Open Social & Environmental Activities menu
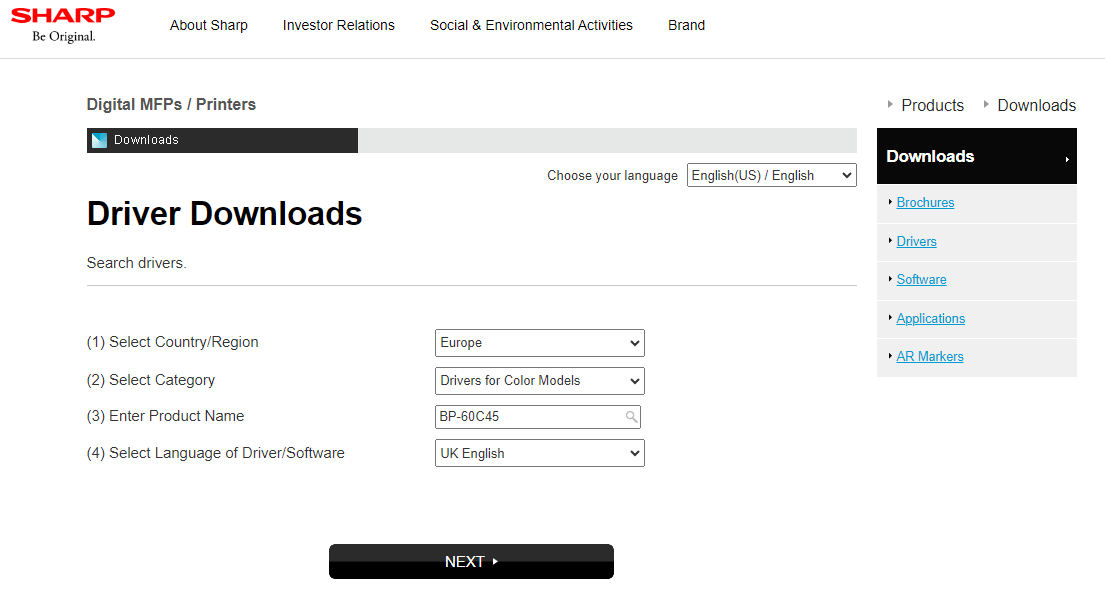Screen dimensions: 1105x593 coord(531,25)
